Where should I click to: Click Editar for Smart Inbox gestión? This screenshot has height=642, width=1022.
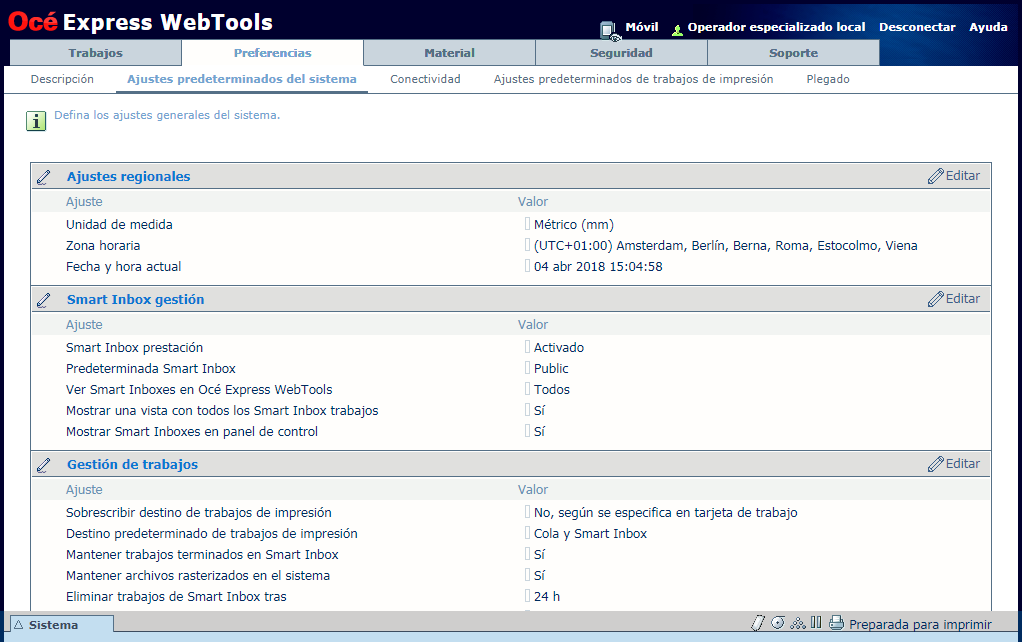[x=954, y=299]
